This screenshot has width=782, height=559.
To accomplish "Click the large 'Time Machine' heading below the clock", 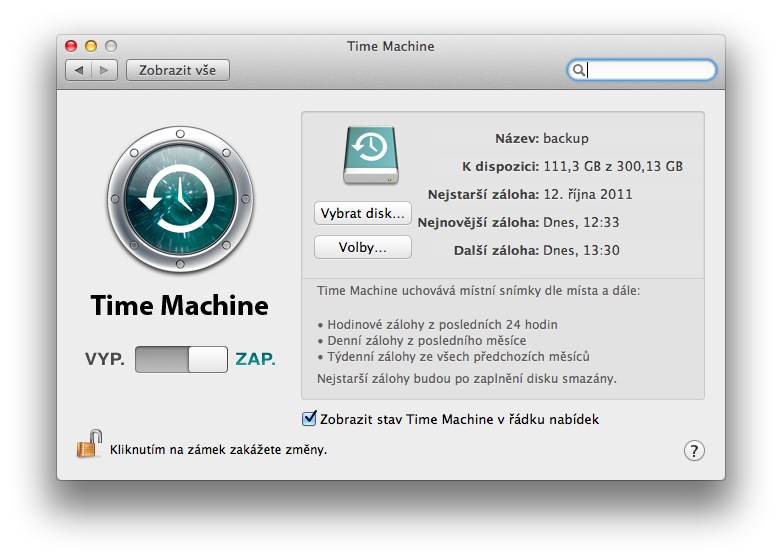I will [180, 305].
